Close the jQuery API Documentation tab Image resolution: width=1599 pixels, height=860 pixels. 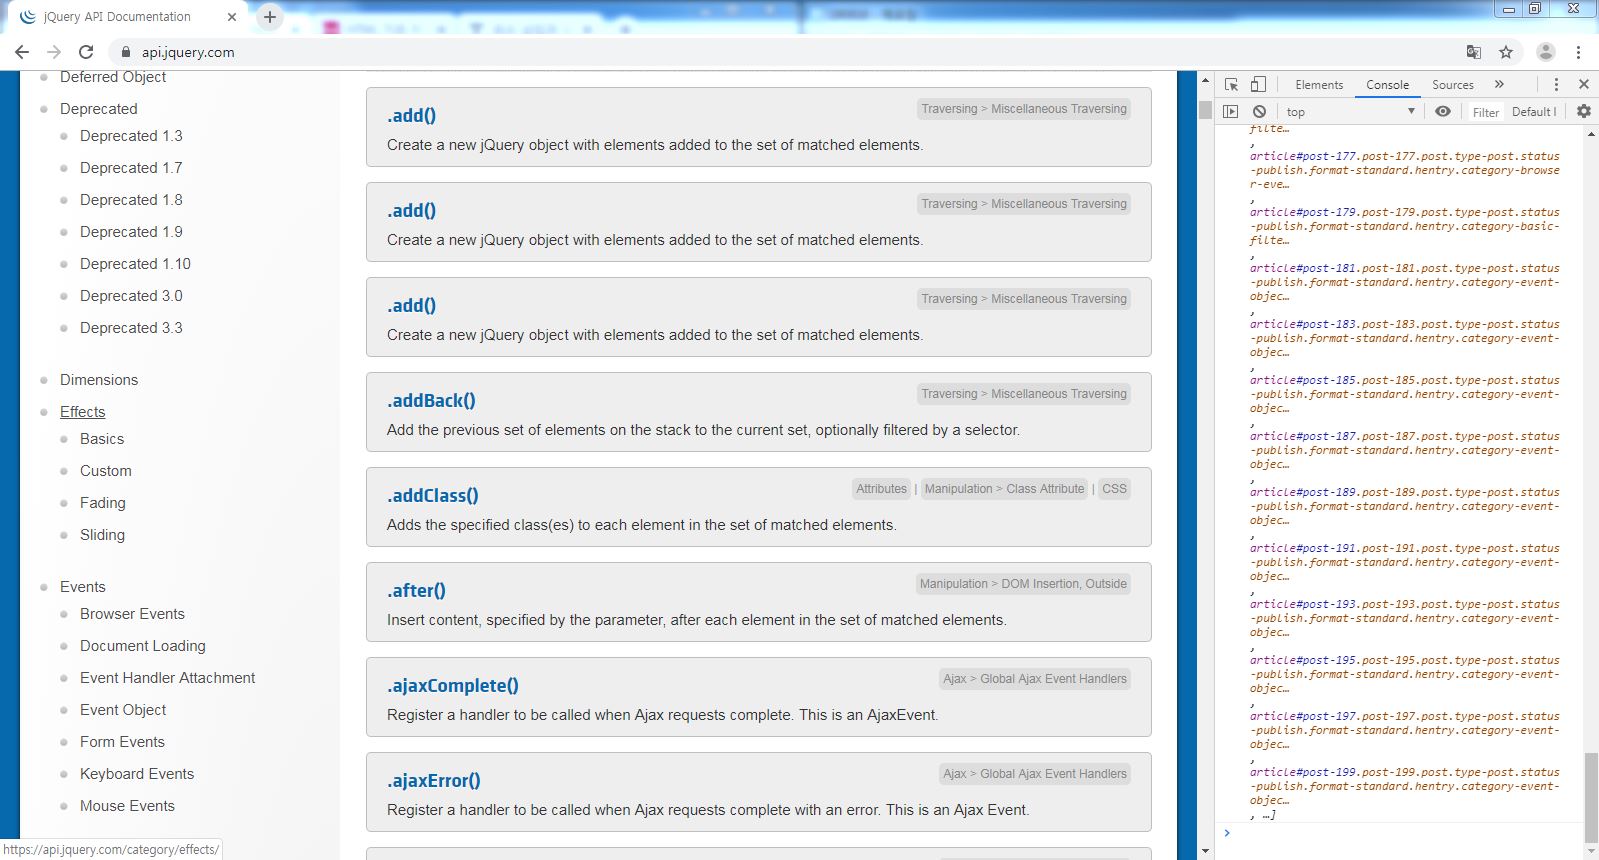click(232, 17)
